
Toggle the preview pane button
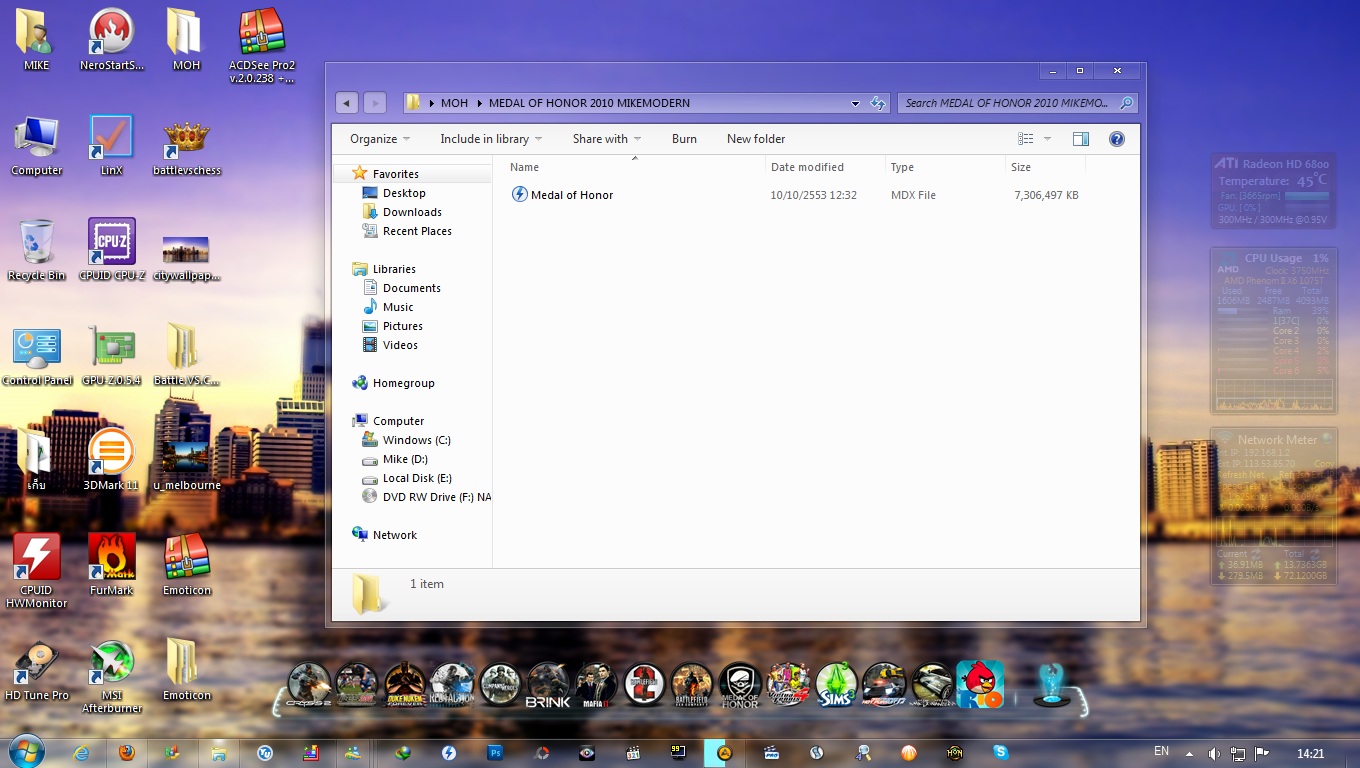1080,139
